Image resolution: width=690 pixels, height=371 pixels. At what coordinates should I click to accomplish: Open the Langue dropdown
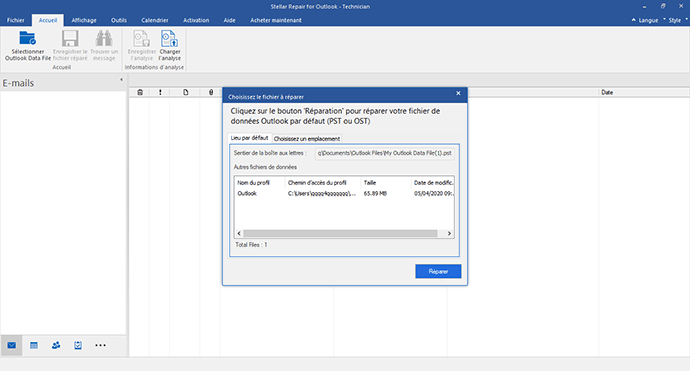(645, 20)
